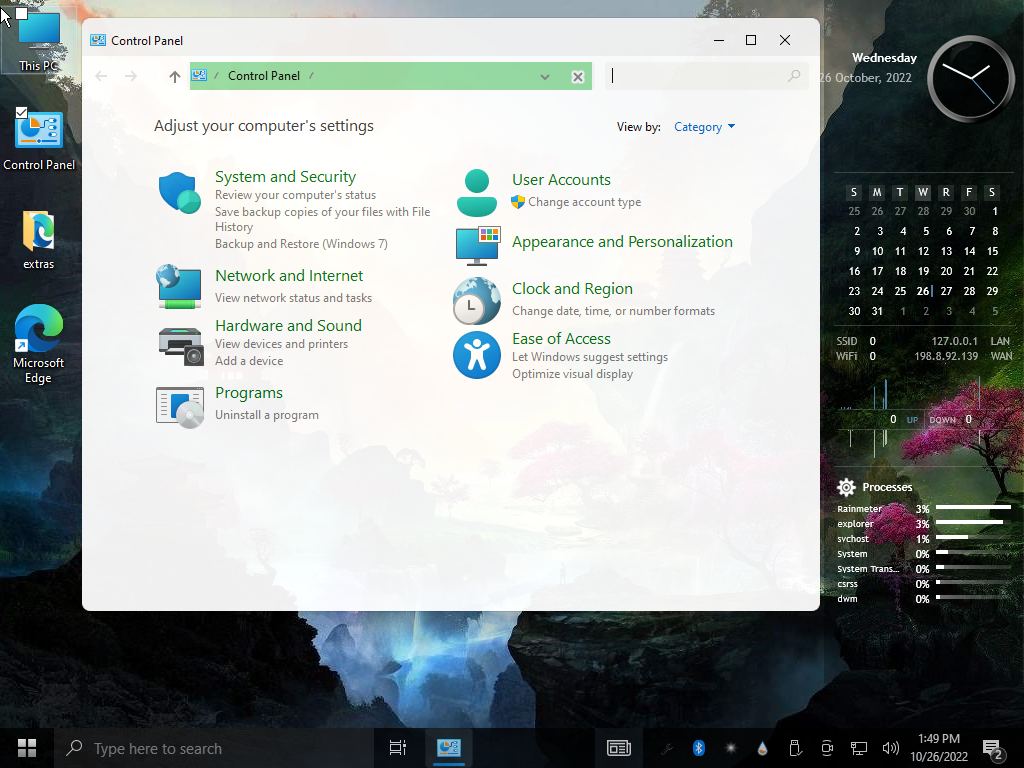
Task: Open Uninstall a program link
Action: pos(267,415)
